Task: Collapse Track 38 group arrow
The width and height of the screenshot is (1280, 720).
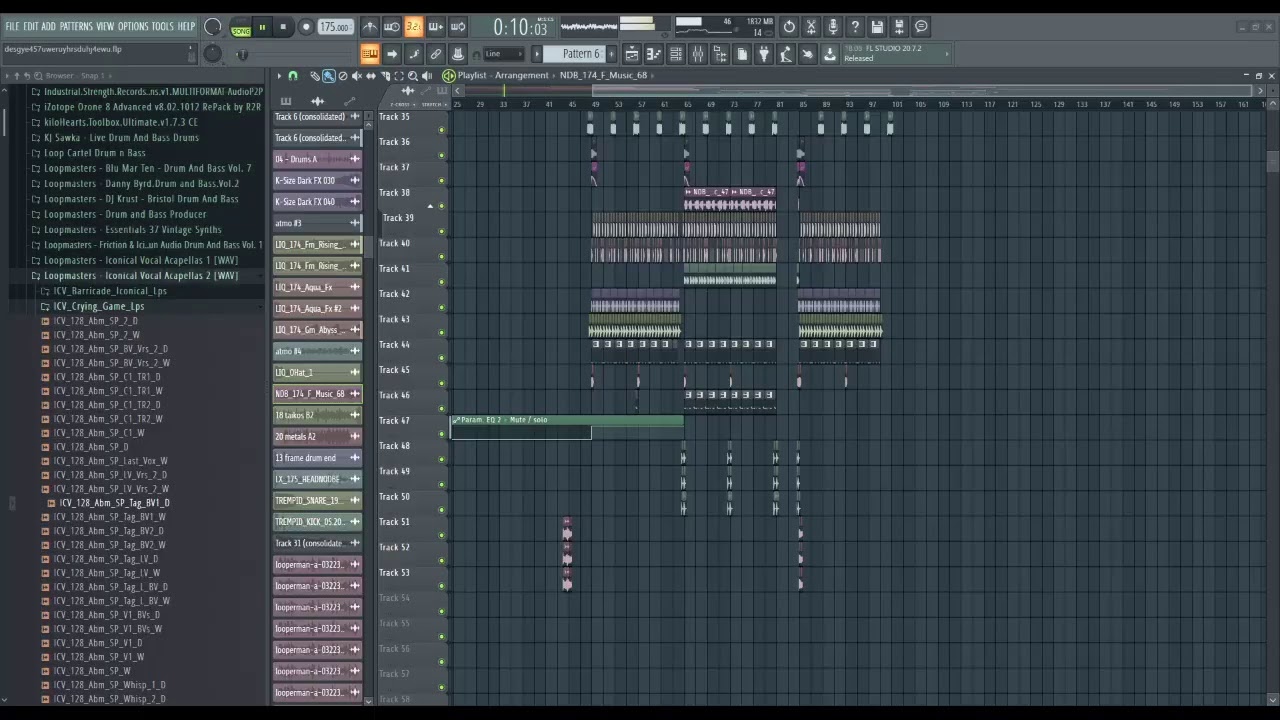Action: 431,206
